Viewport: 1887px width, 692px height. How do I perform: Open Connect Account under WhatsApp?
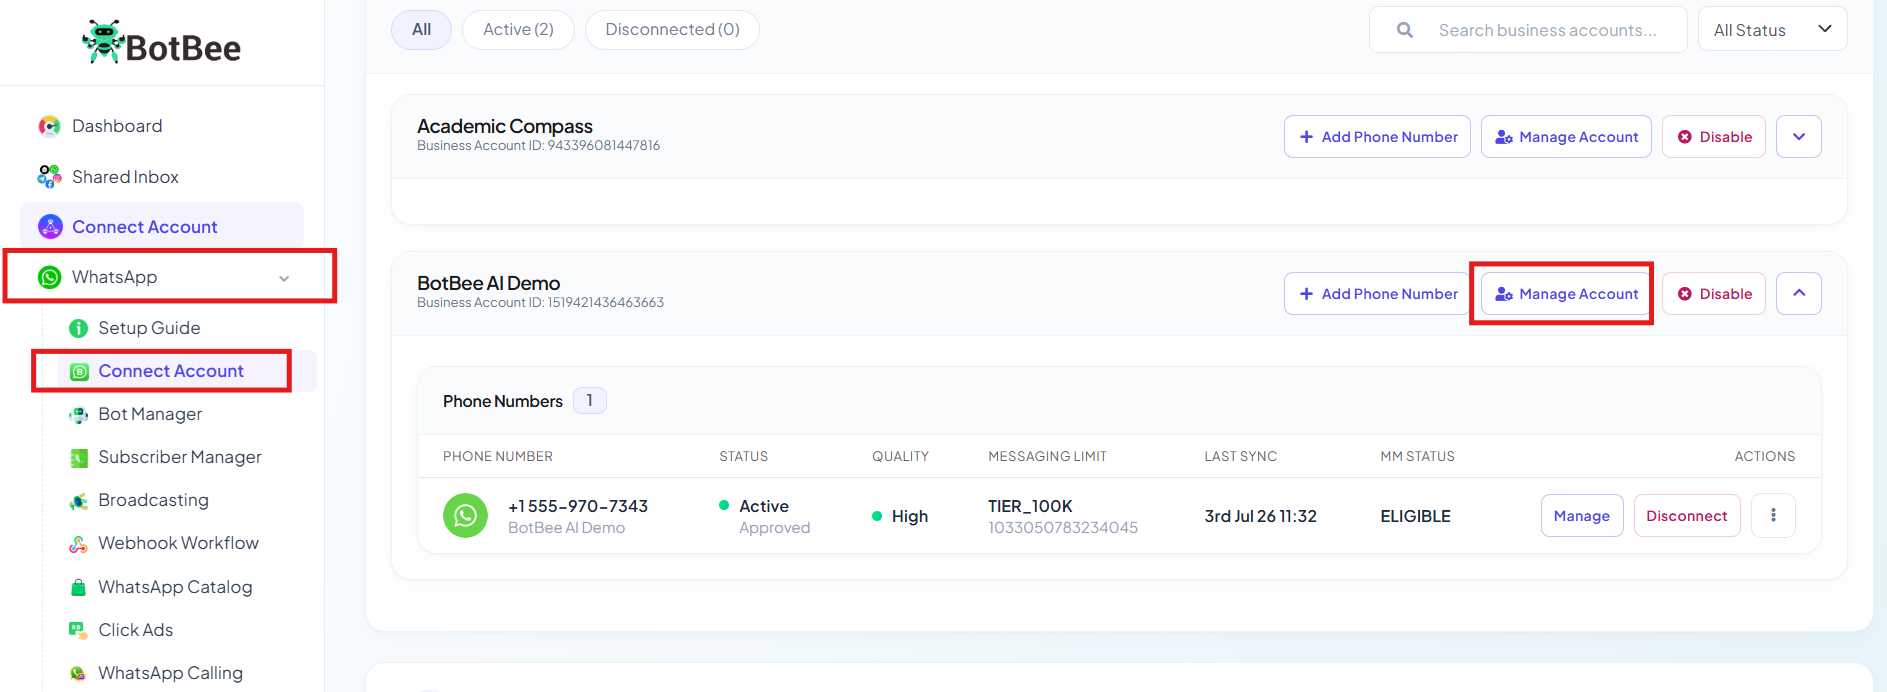tap(171, 371)
